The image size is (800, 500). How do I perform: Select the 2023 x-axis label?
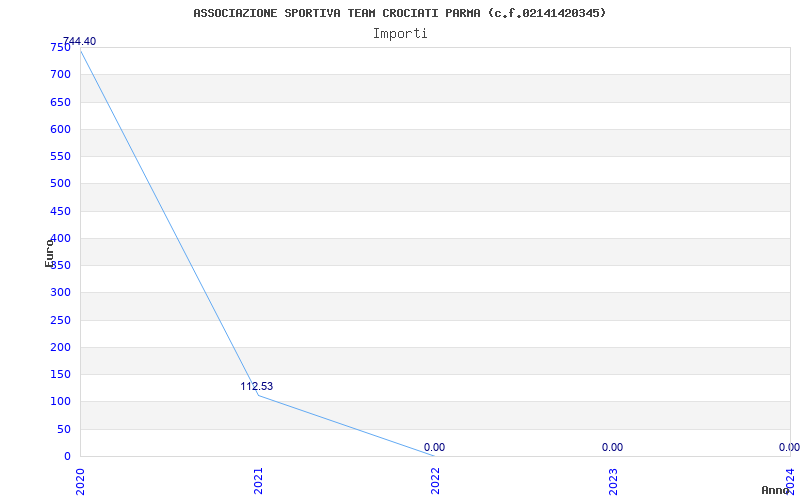(614, 482)
